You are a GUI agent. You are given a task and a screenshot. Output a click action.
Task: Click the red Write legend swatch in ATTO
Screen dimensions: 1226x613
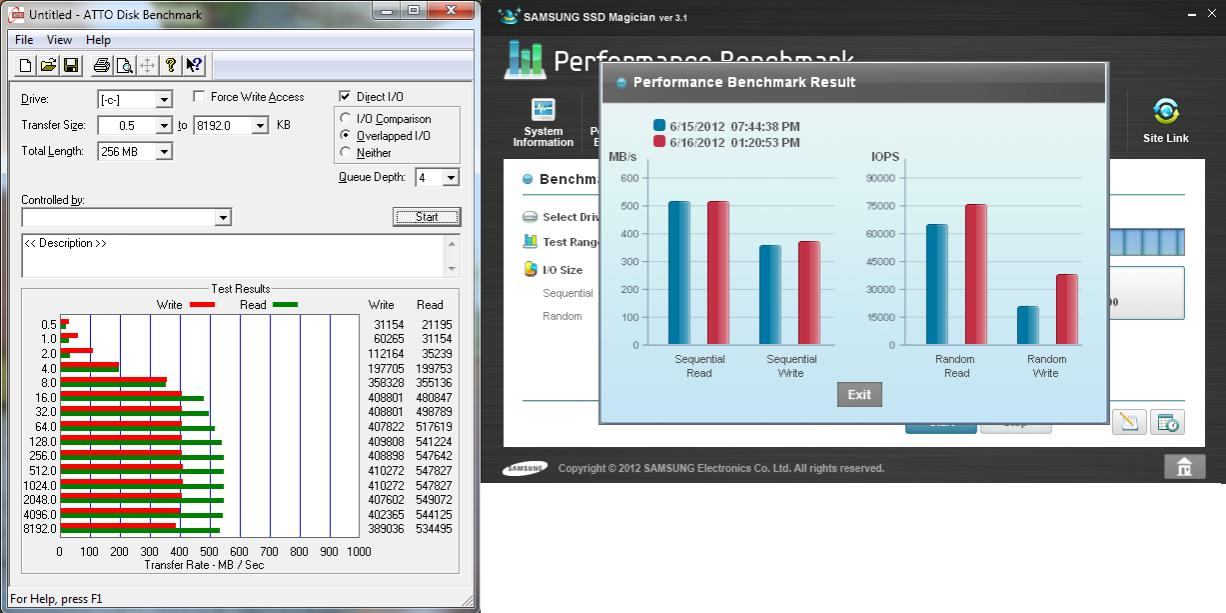tap(202, 304)
